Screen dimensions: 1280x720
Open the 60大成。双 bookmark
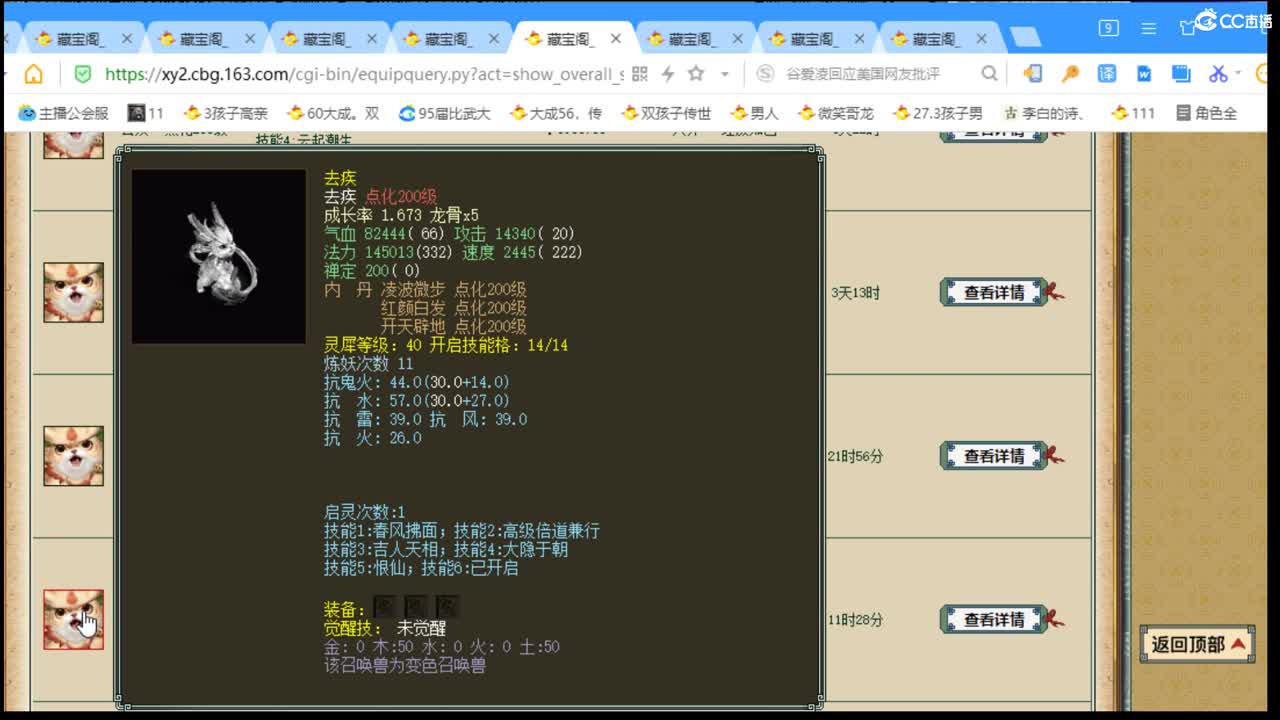click(x=333, y=113)
